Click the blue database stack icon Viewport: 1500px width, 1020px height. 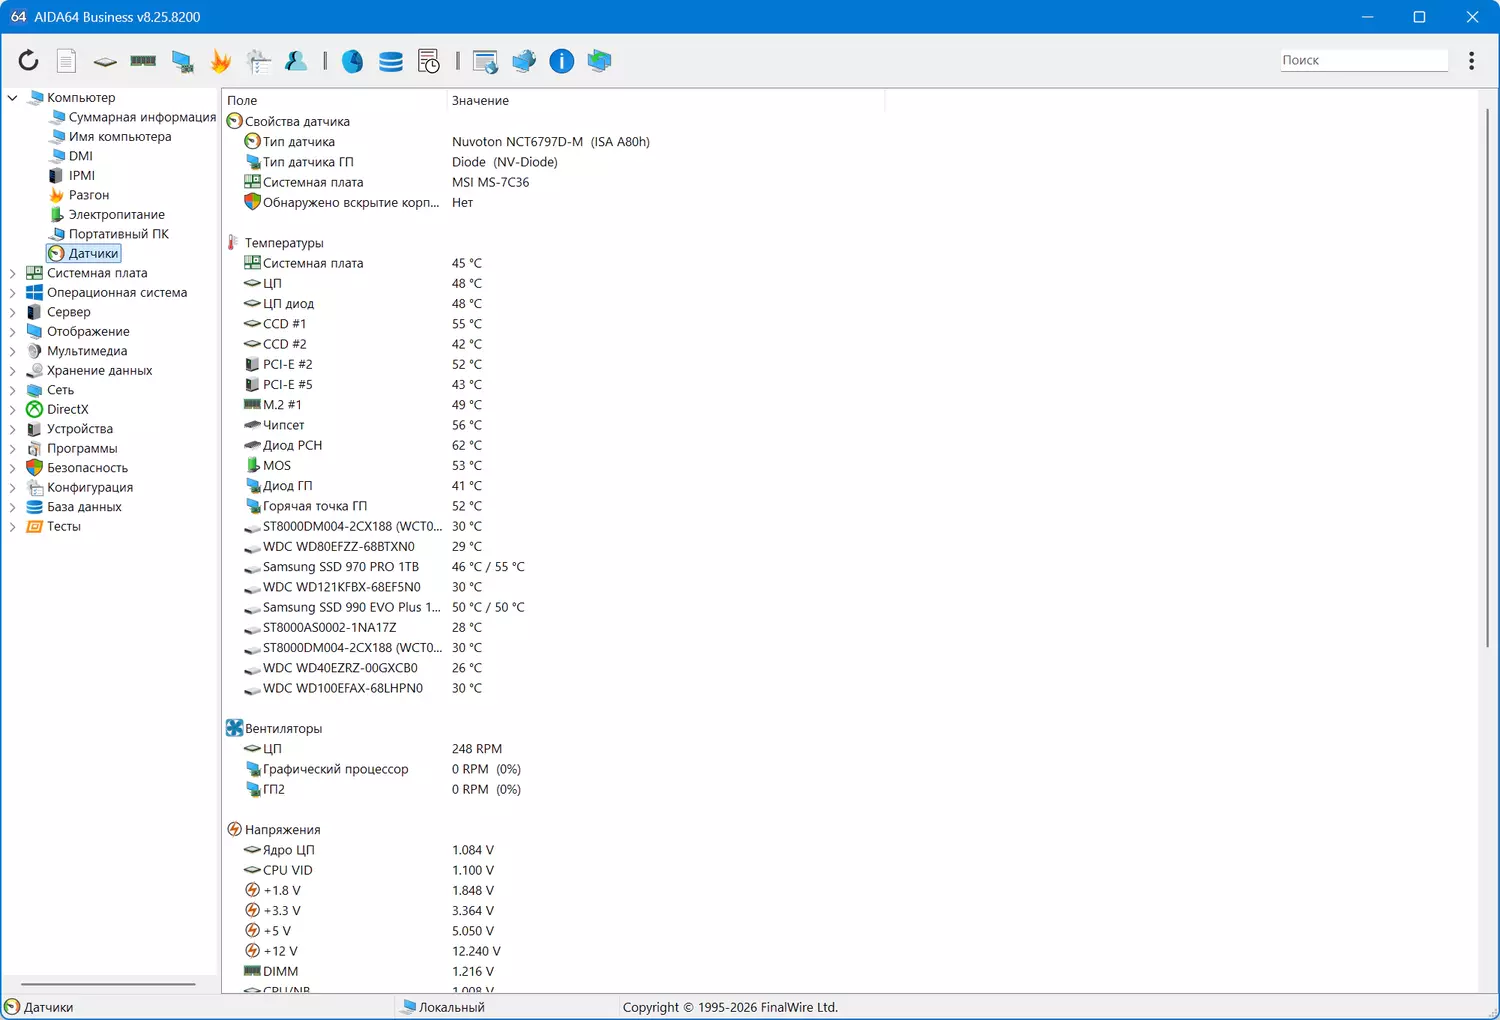click(391, 61)
